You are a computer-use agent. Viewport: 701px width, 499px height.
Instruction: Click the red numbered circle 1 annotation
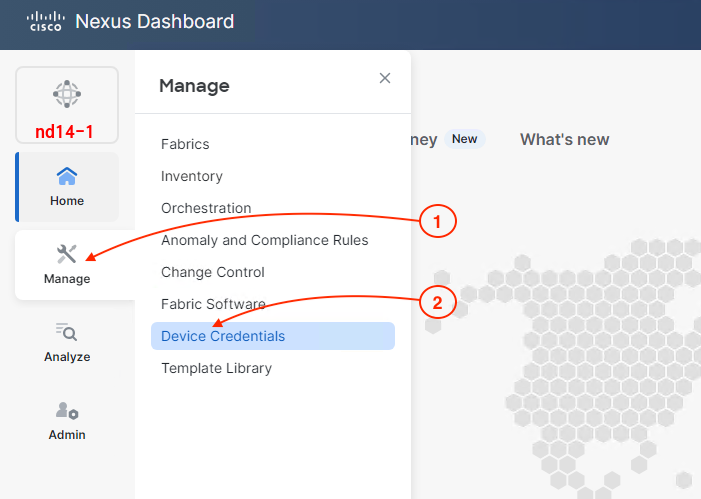coord(437,219)
